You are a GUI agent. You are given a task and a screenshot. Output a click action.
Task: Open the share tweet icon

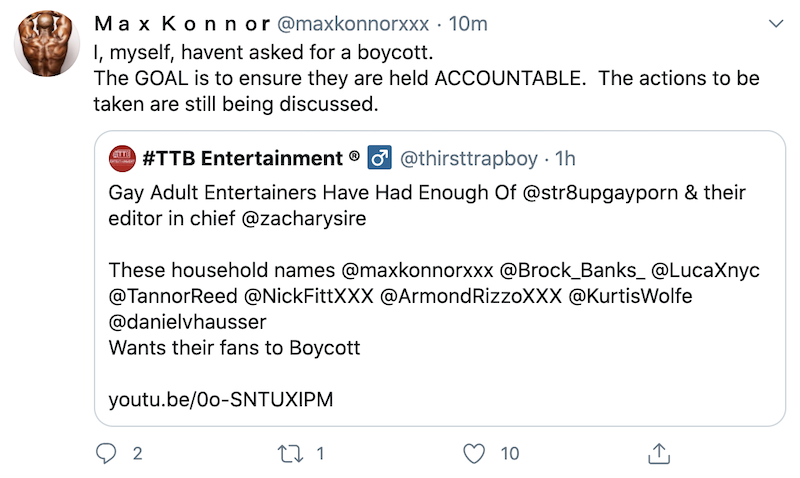659,453
